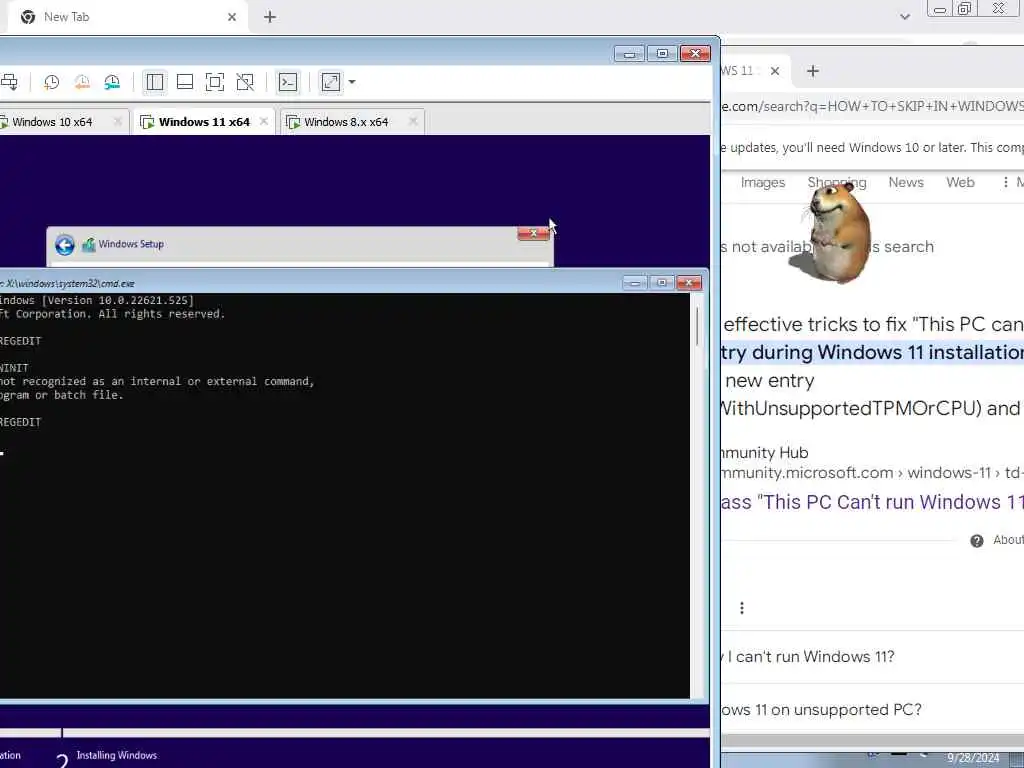This screenshot has width=1024, height=768.
Task: Switch to Images search results
Action: (763, 183)
